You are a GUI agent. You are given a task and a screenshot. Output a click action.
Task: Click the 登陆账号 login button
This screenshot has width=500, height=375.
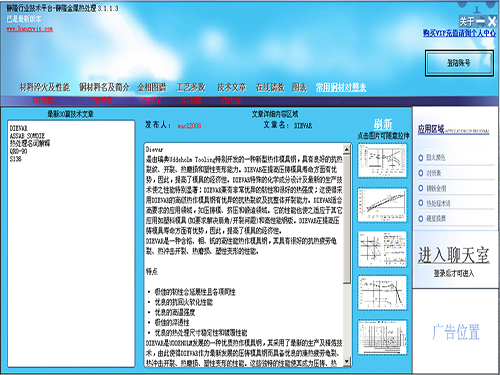[459, 63]
